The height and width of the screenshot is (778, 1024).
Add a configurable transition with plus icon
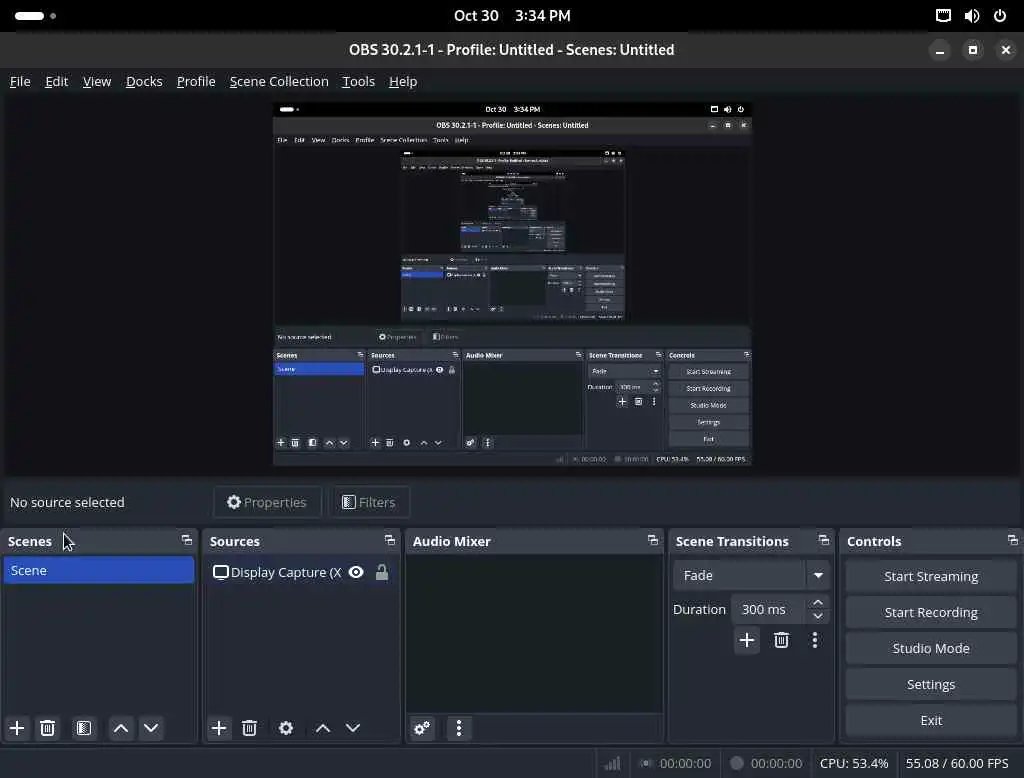tap(747, 640)
